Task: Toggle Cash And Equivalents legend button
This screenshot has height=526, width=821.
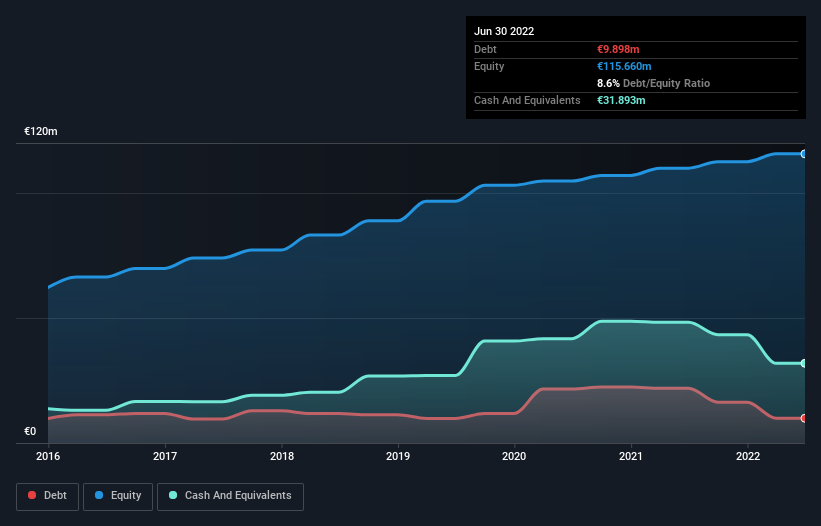Action: point(230,496)
